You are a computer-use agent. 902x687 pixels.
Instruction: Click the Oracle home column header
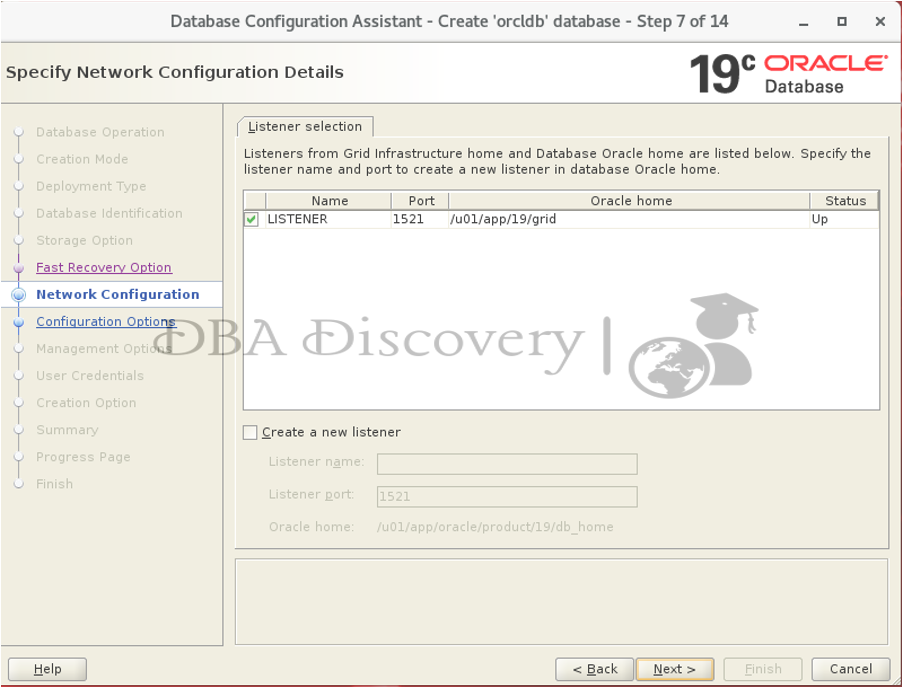pyautogui.click(x=630, y=201)
